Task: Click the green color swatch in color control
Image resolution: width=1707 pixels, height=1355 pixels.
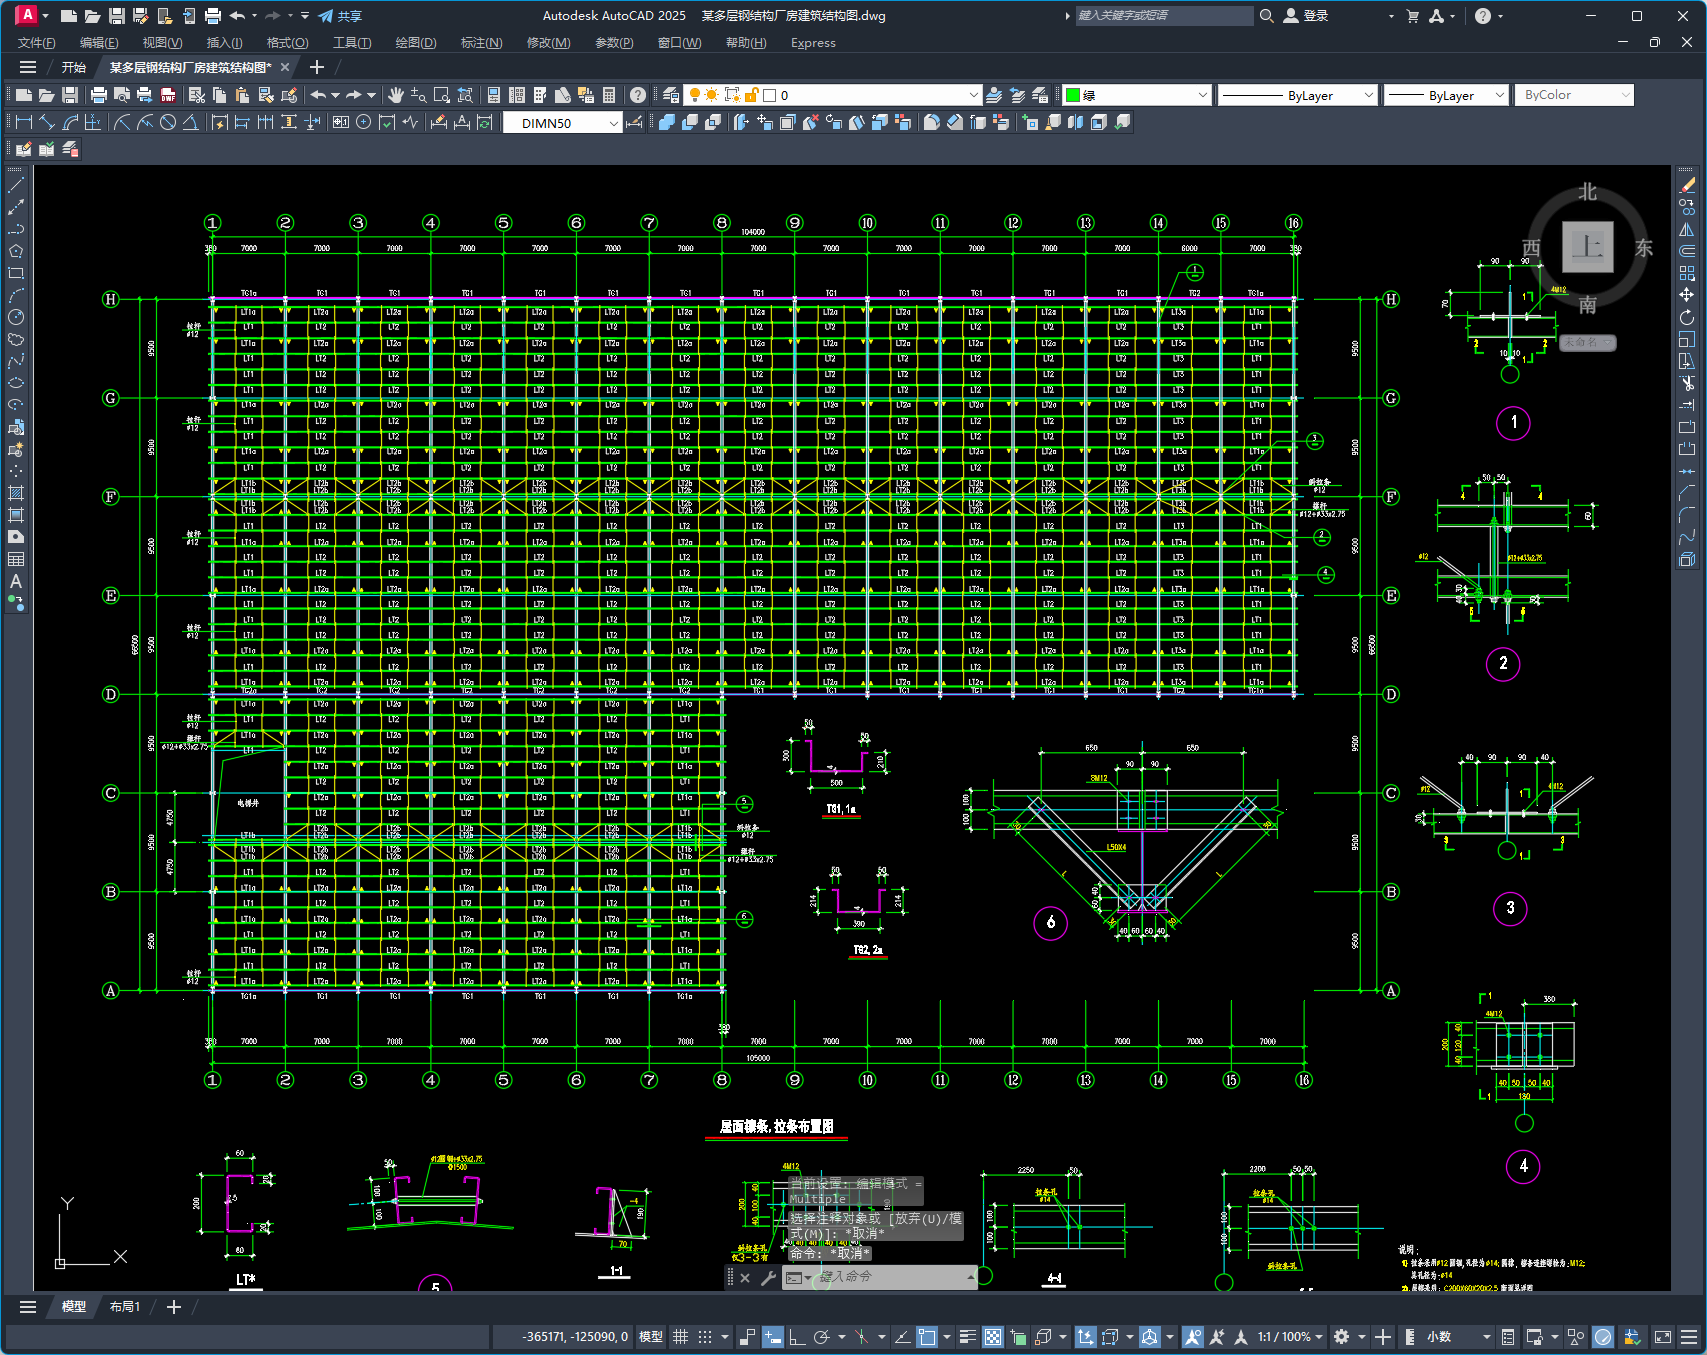Action: (x=1073, y=95)
